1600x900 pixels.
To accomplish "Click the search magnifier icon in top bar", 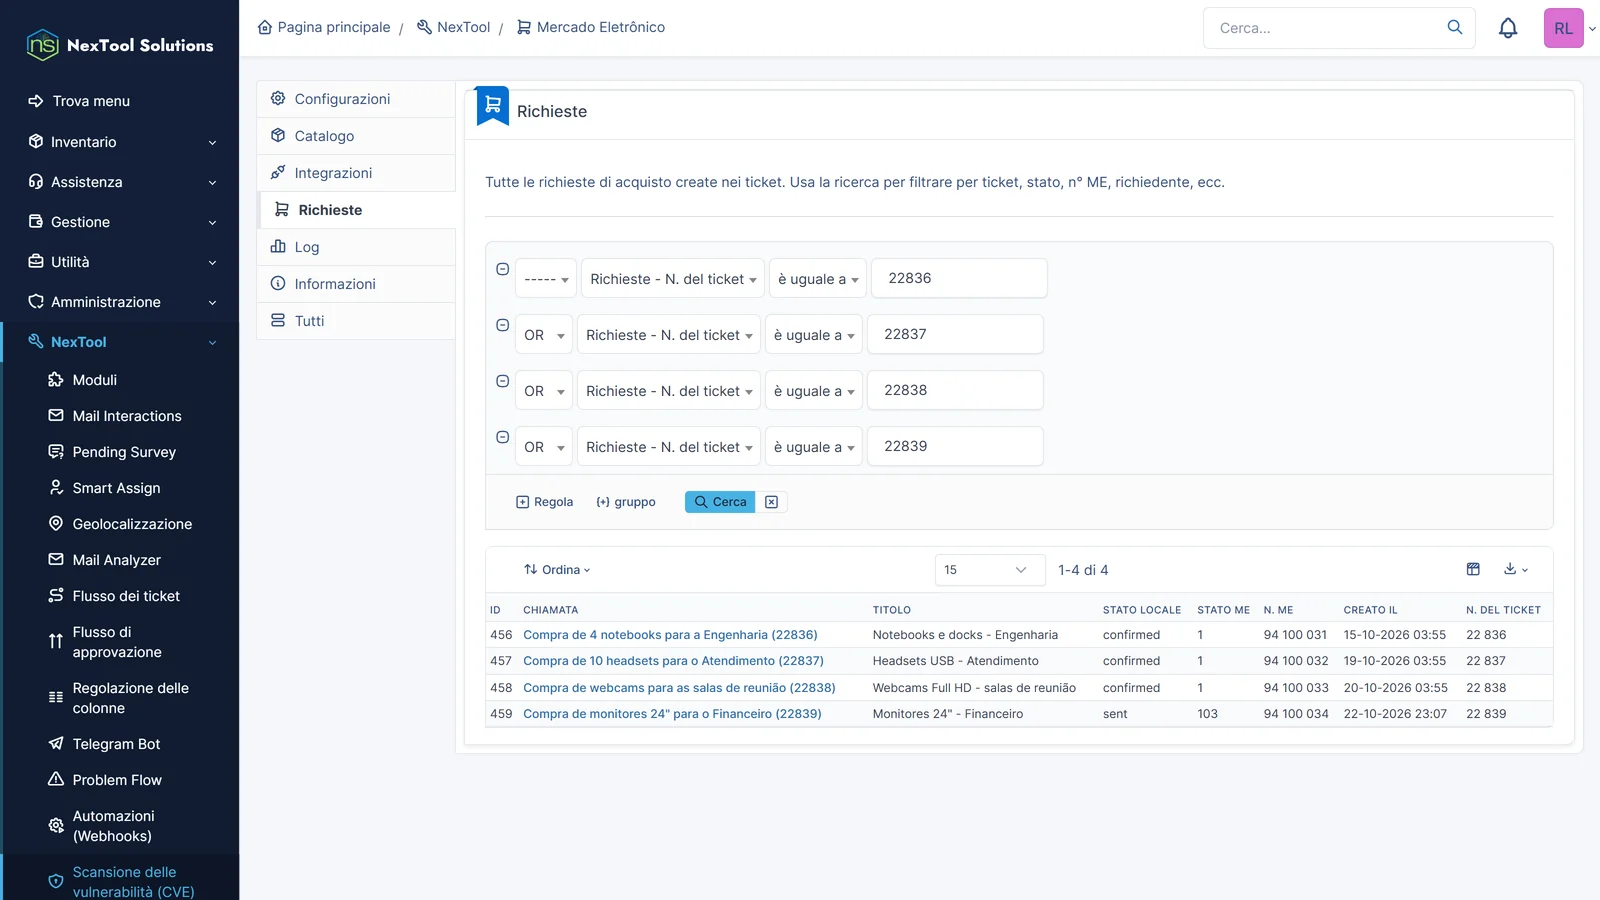I will point(1455,27).
